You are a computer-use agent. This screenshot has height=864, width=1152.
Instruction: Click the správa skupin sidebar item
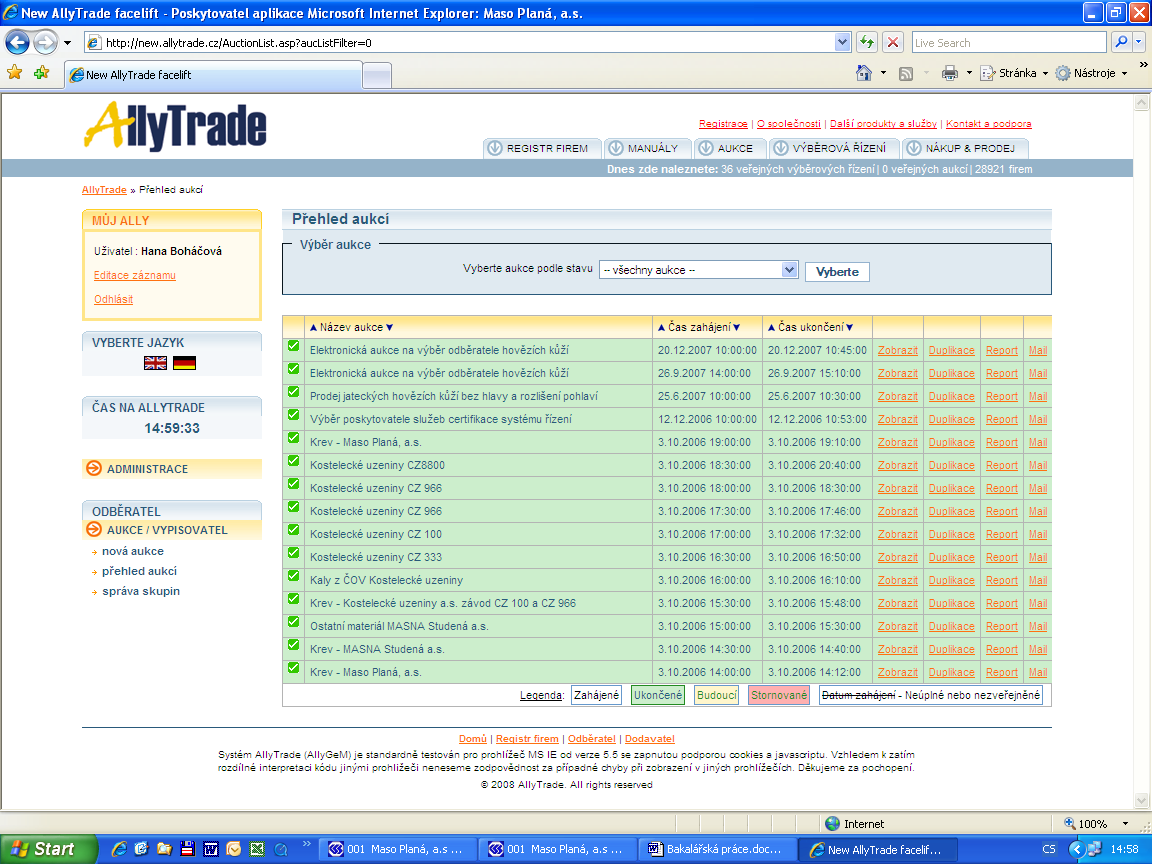pos(141,591)
